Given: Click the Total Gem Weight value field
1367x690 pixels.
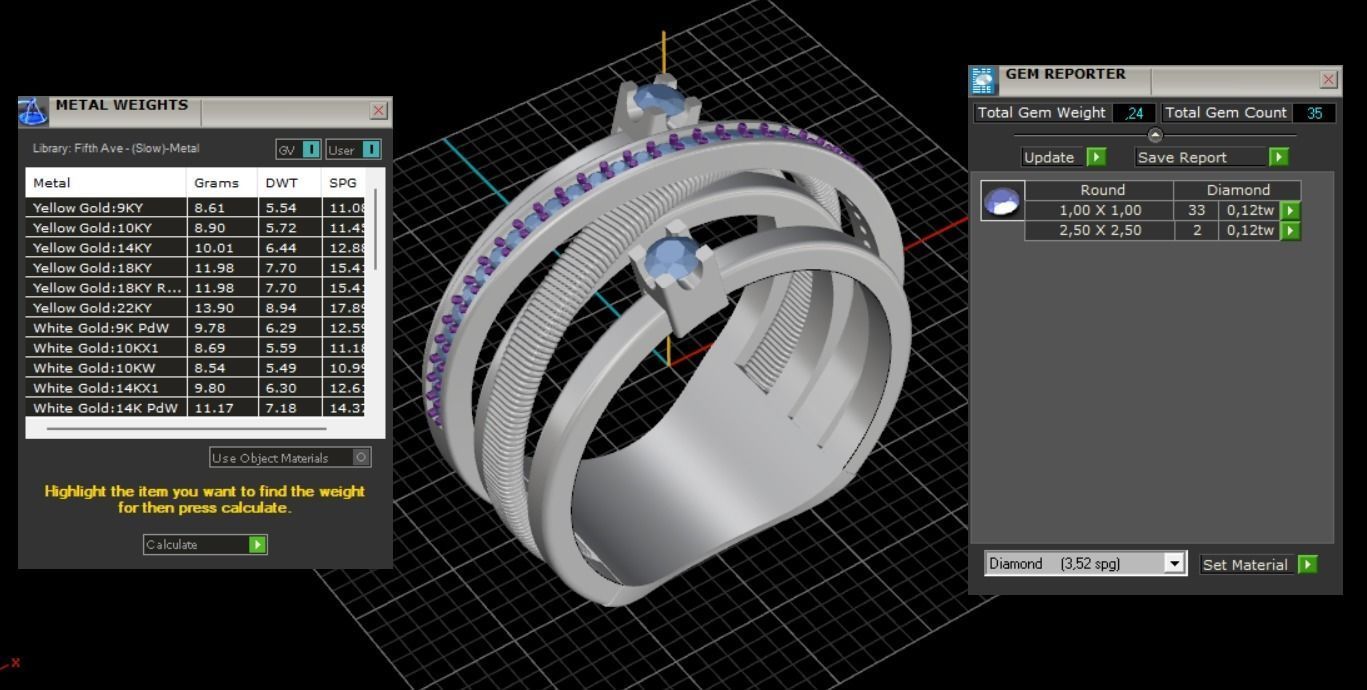Looking at the screenshot, I should point(1134,113).
